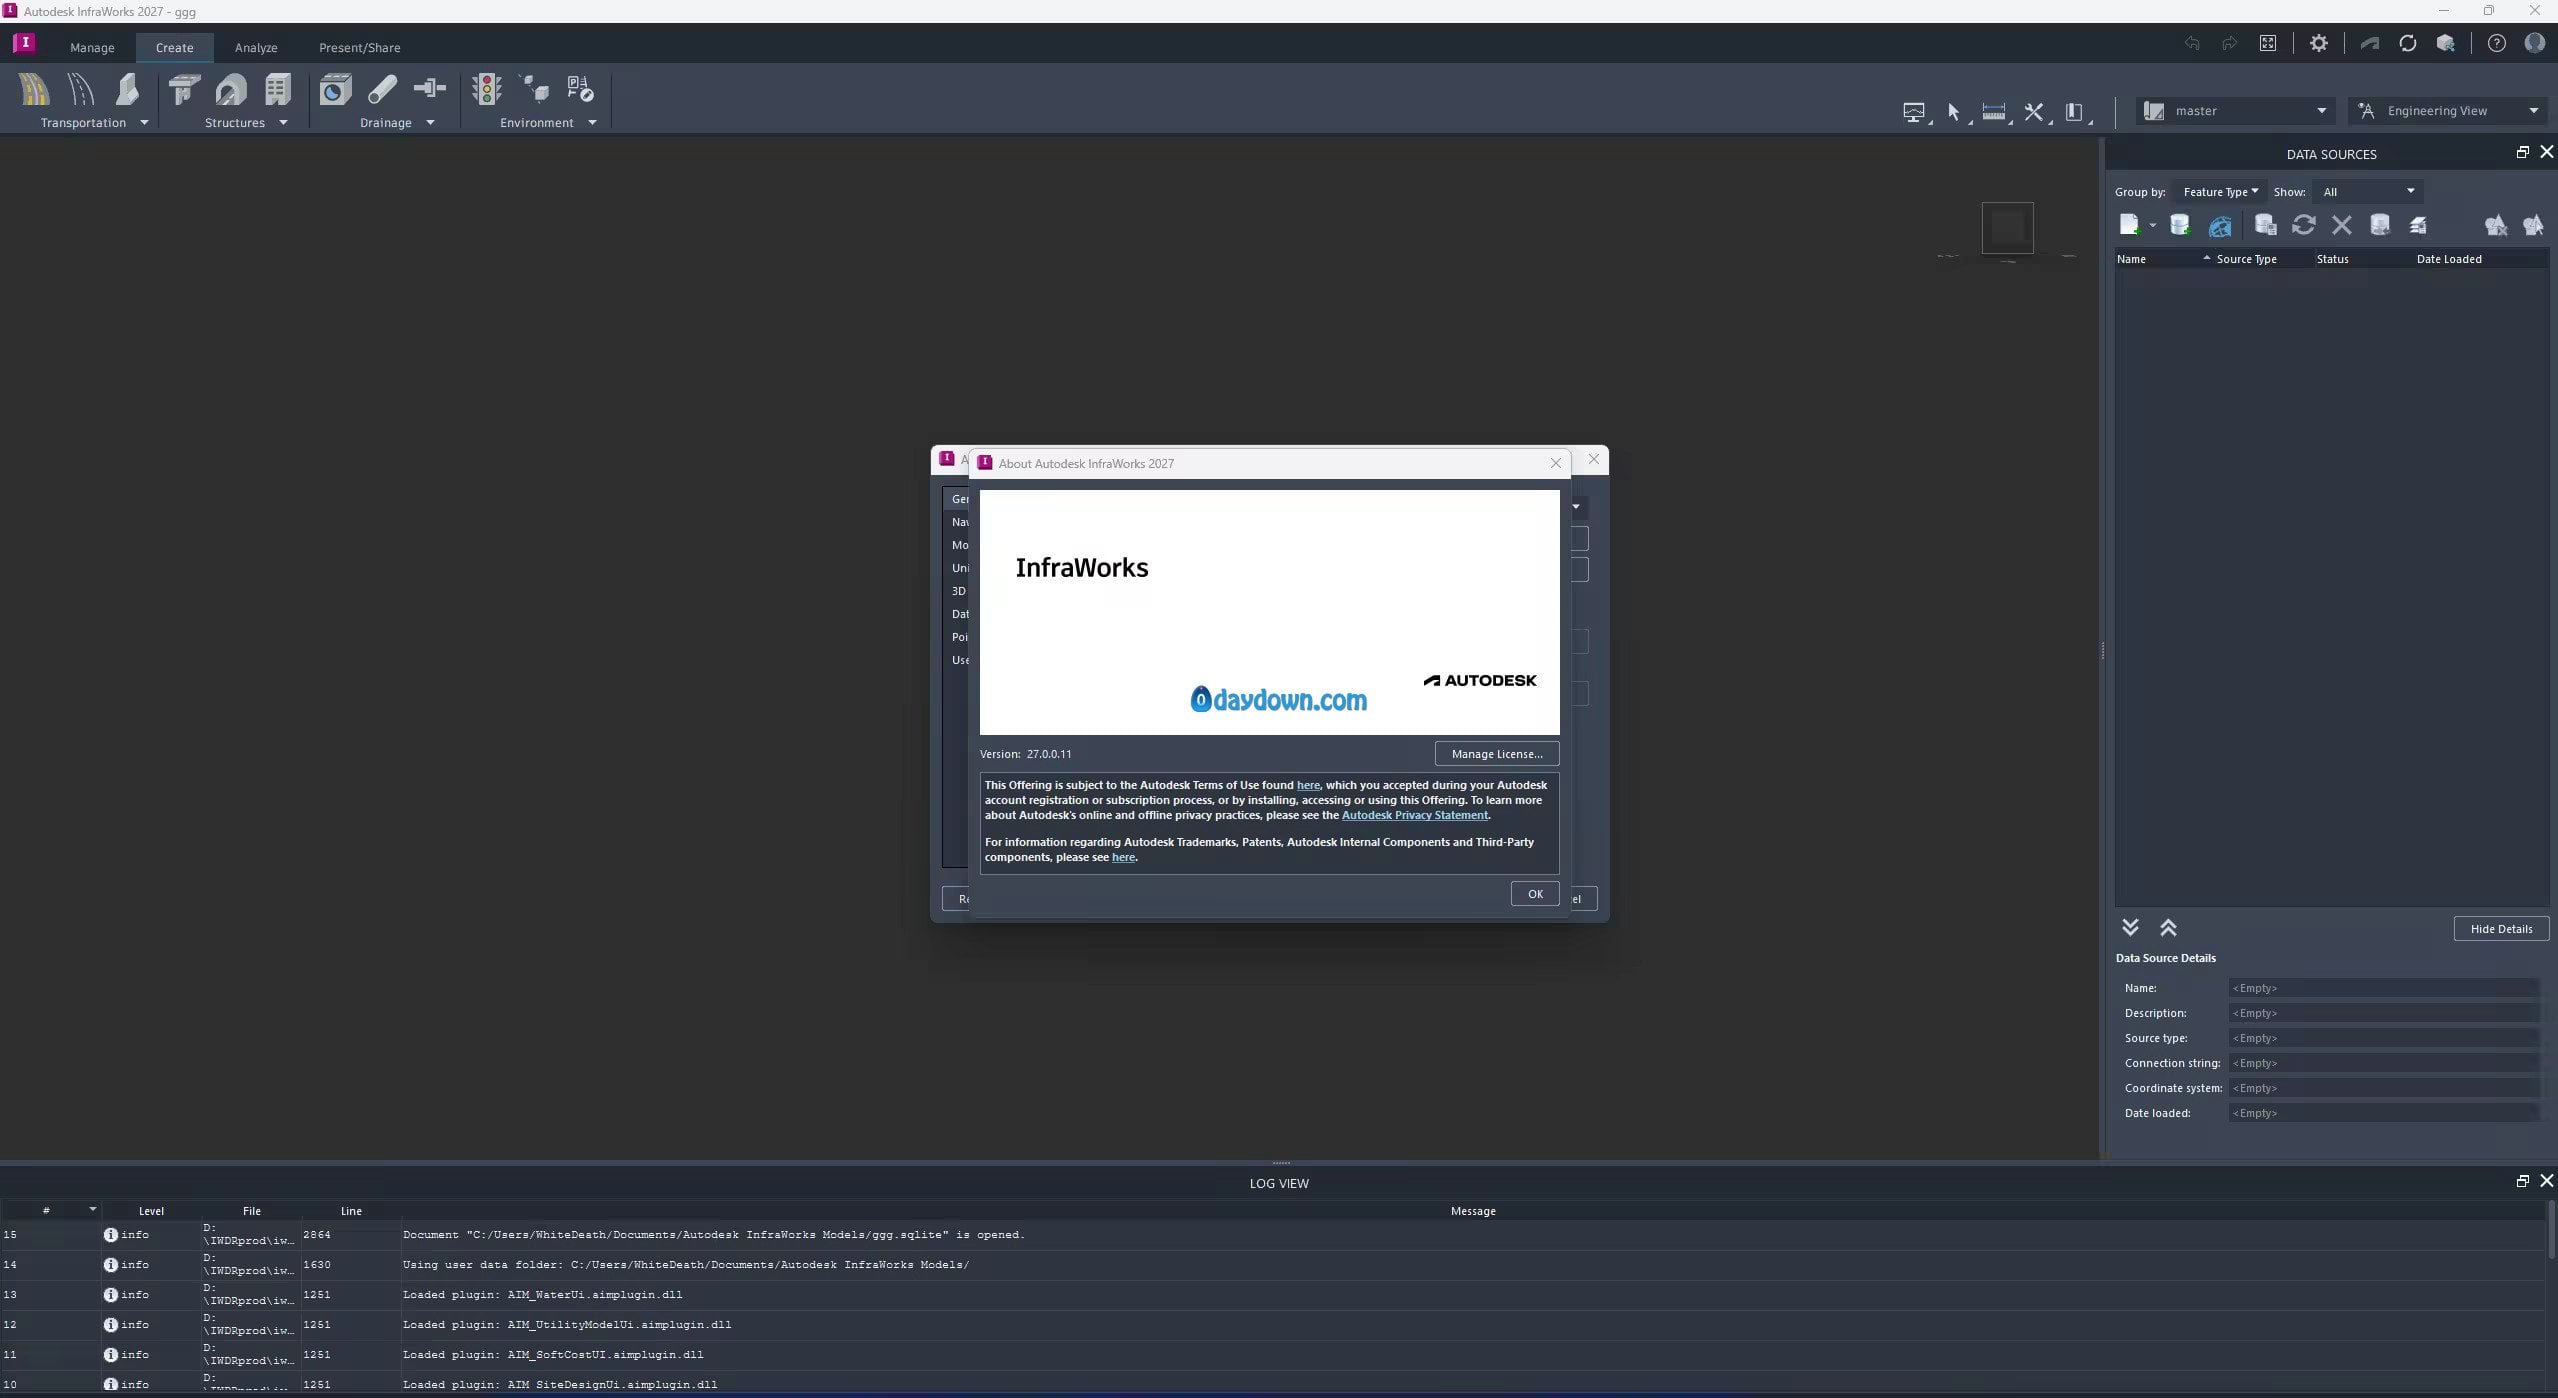This screenshot has height=1398, width=2558.
Task: Choose the tunnel tool icon
Action: click(x=231, y=90)
